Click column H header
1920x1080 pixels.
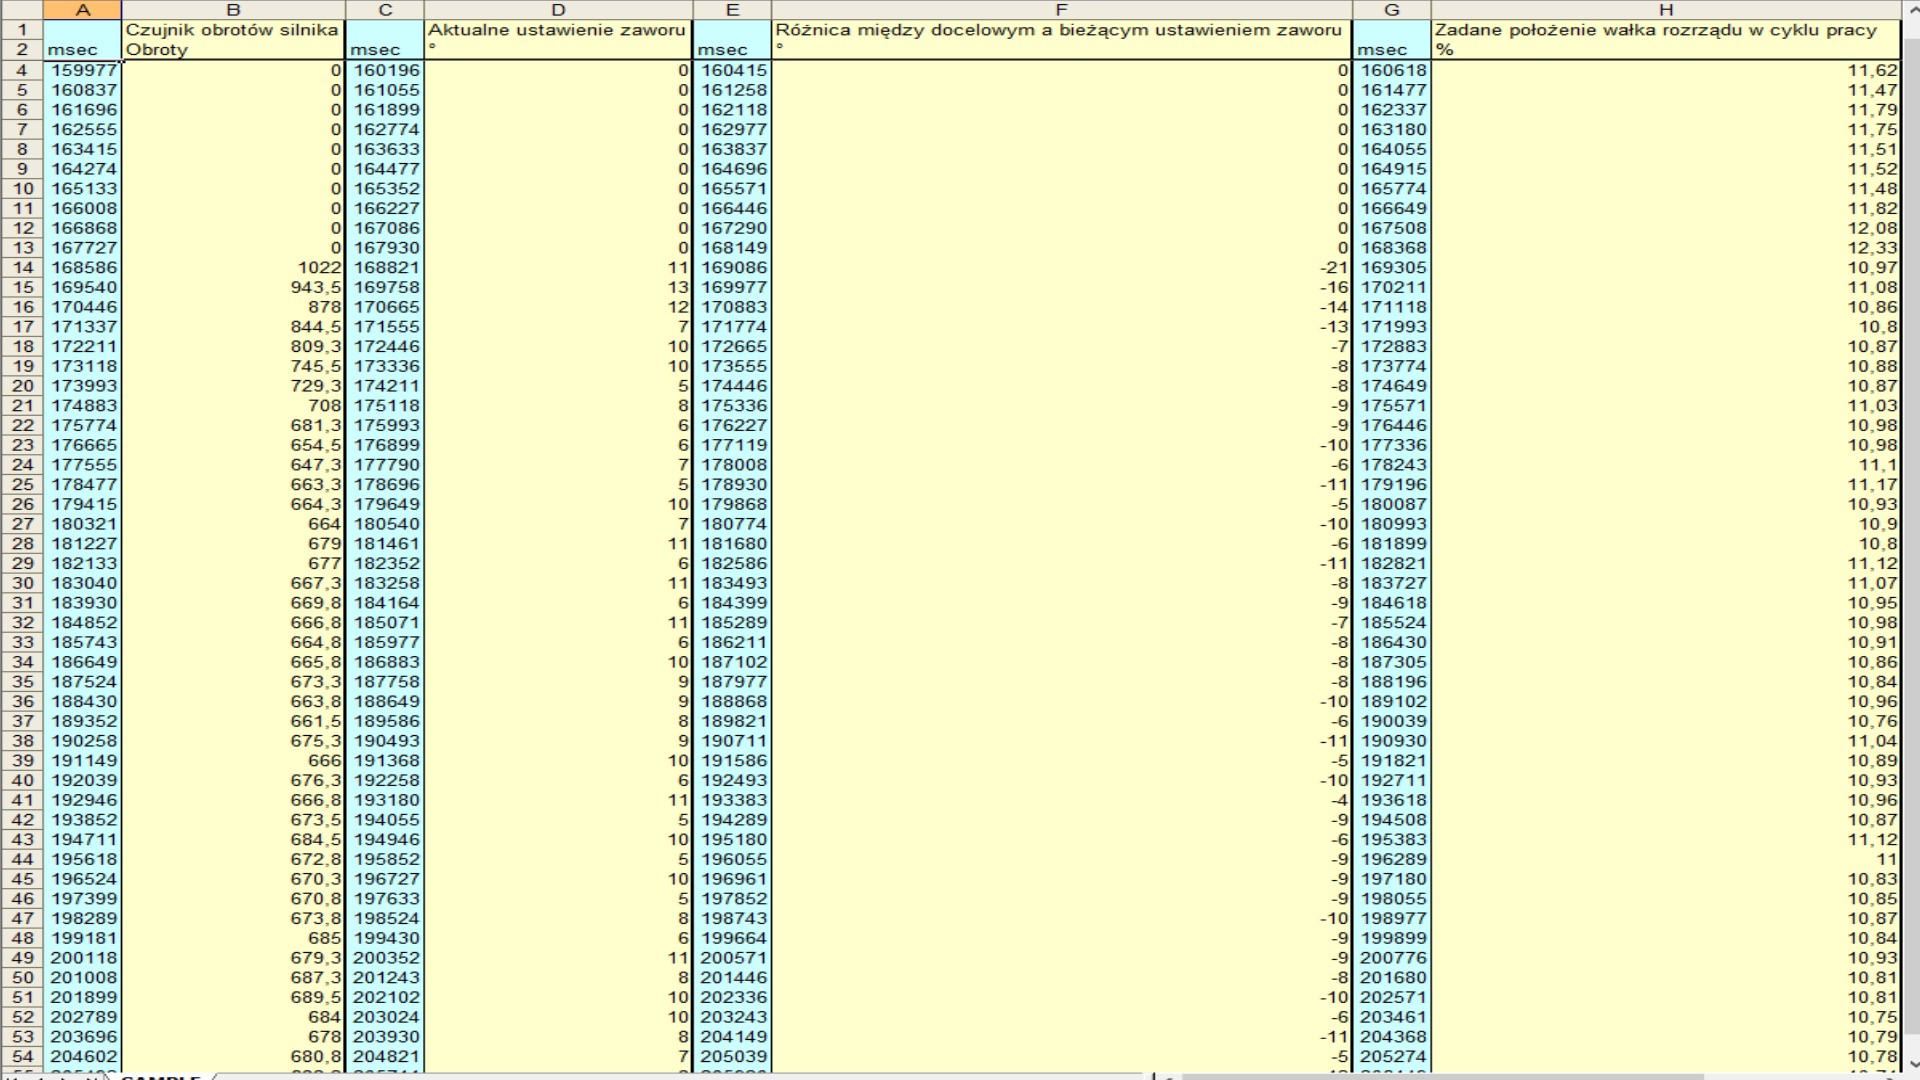(1665, 10)
